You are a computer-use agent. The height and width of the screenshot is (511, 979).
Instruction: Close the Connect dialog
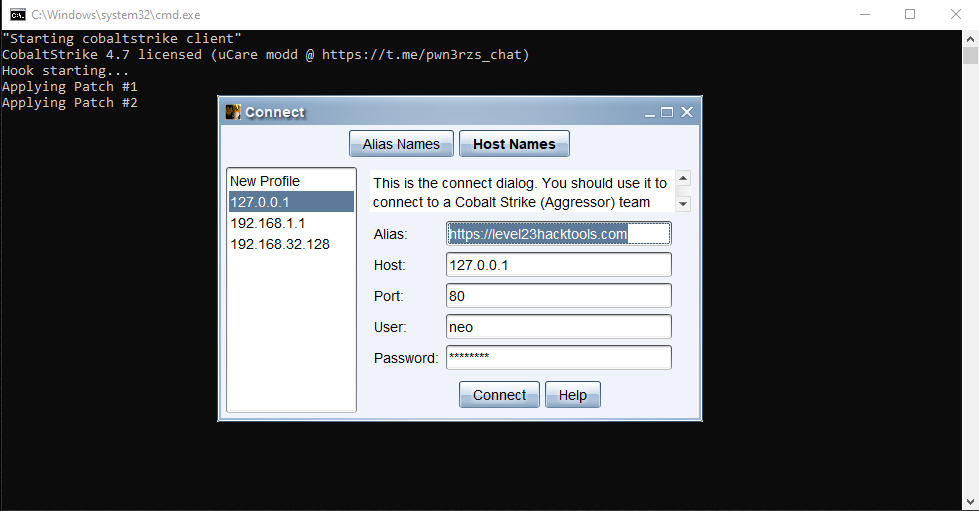[687, 112]
